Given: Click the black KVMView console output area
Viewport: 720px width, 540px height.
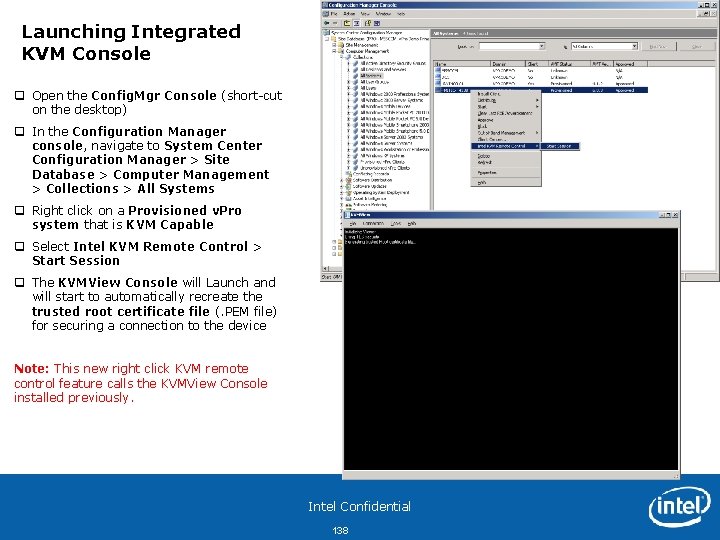Looking at the screenshot, I should click(511, 349).
